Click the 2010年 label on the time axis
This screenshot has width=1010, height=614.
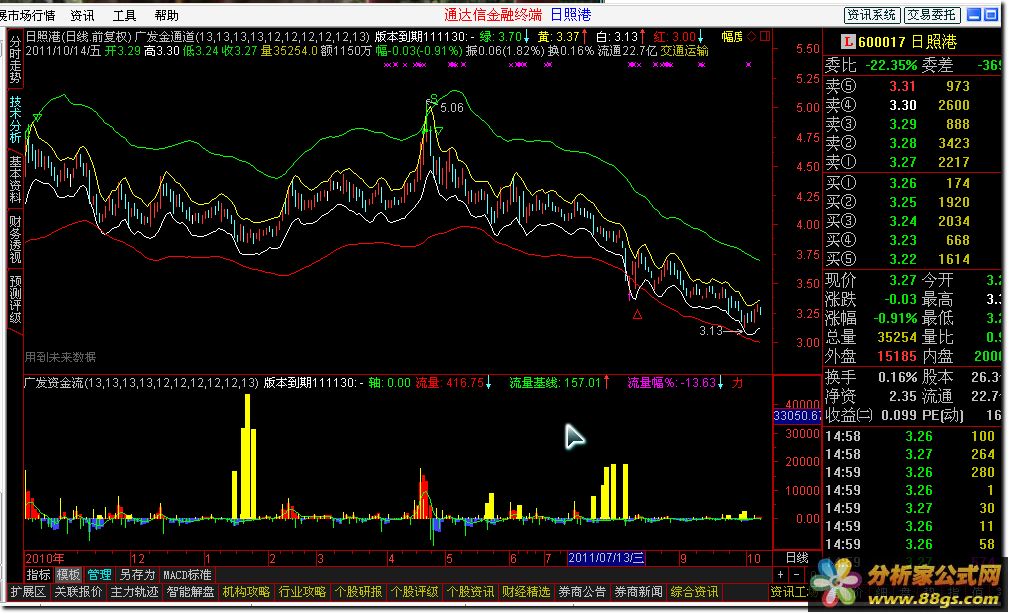click(x=44, y=558)
